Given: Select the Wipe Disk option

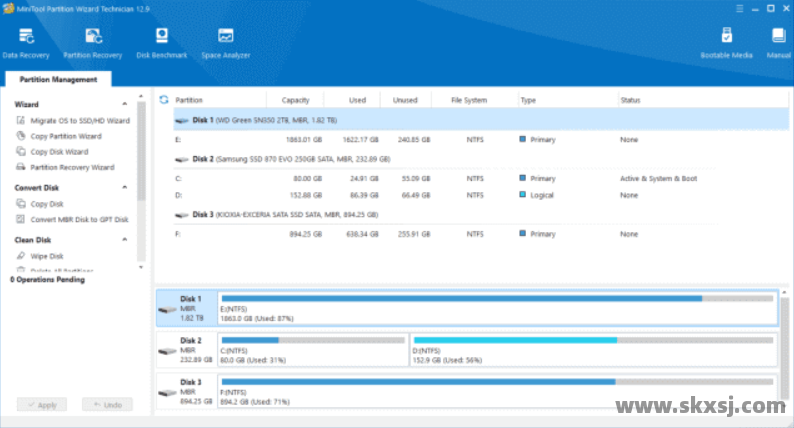Looking at the screenshot, I should tap(48, 256).
